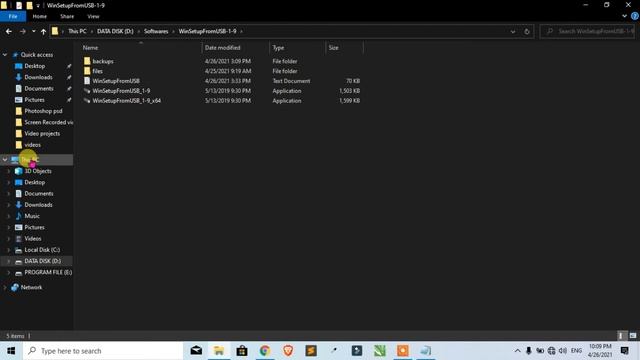The image size is (640, 360).
Task: Select the WinSetupFromUSB text document
Action: point(116,81)
